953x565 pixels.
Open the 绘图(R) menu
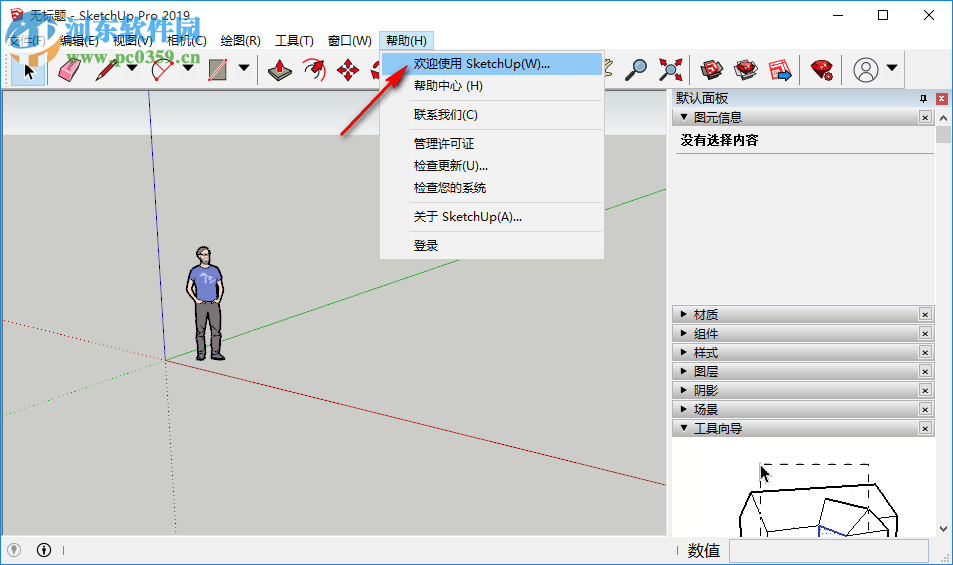240,41
